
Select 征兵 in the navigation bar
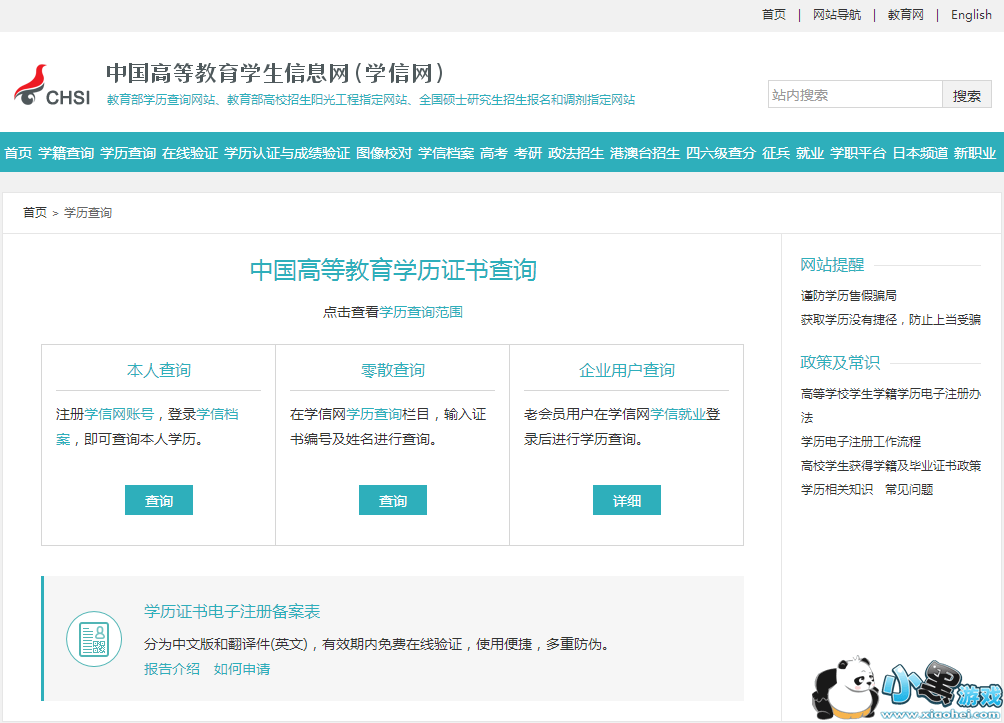coord(776,153)
